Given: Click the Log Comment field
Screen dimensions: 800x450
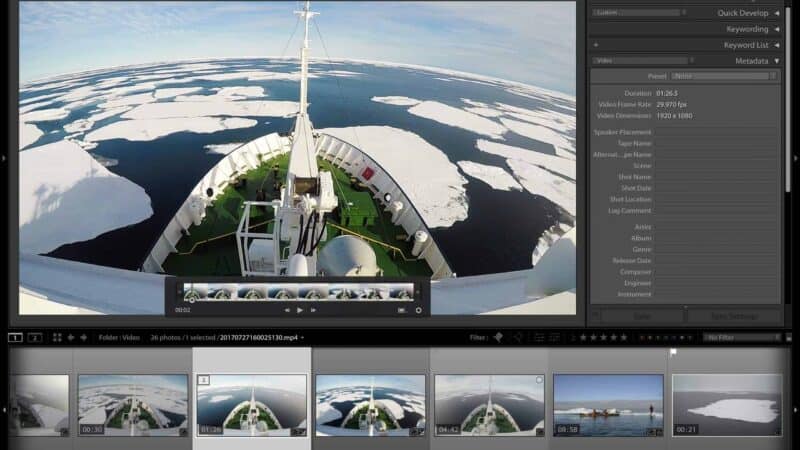Looking at the screenshot, I should click(x=716, y=211).
